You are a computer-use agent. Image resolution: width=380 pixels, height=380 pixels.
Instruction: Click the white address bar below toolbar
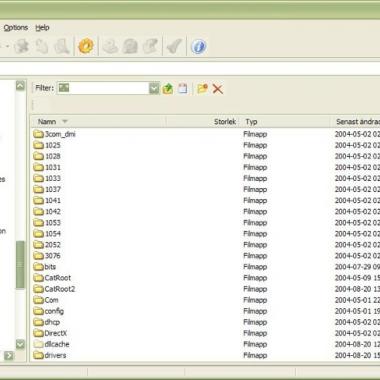pos(190,69)
